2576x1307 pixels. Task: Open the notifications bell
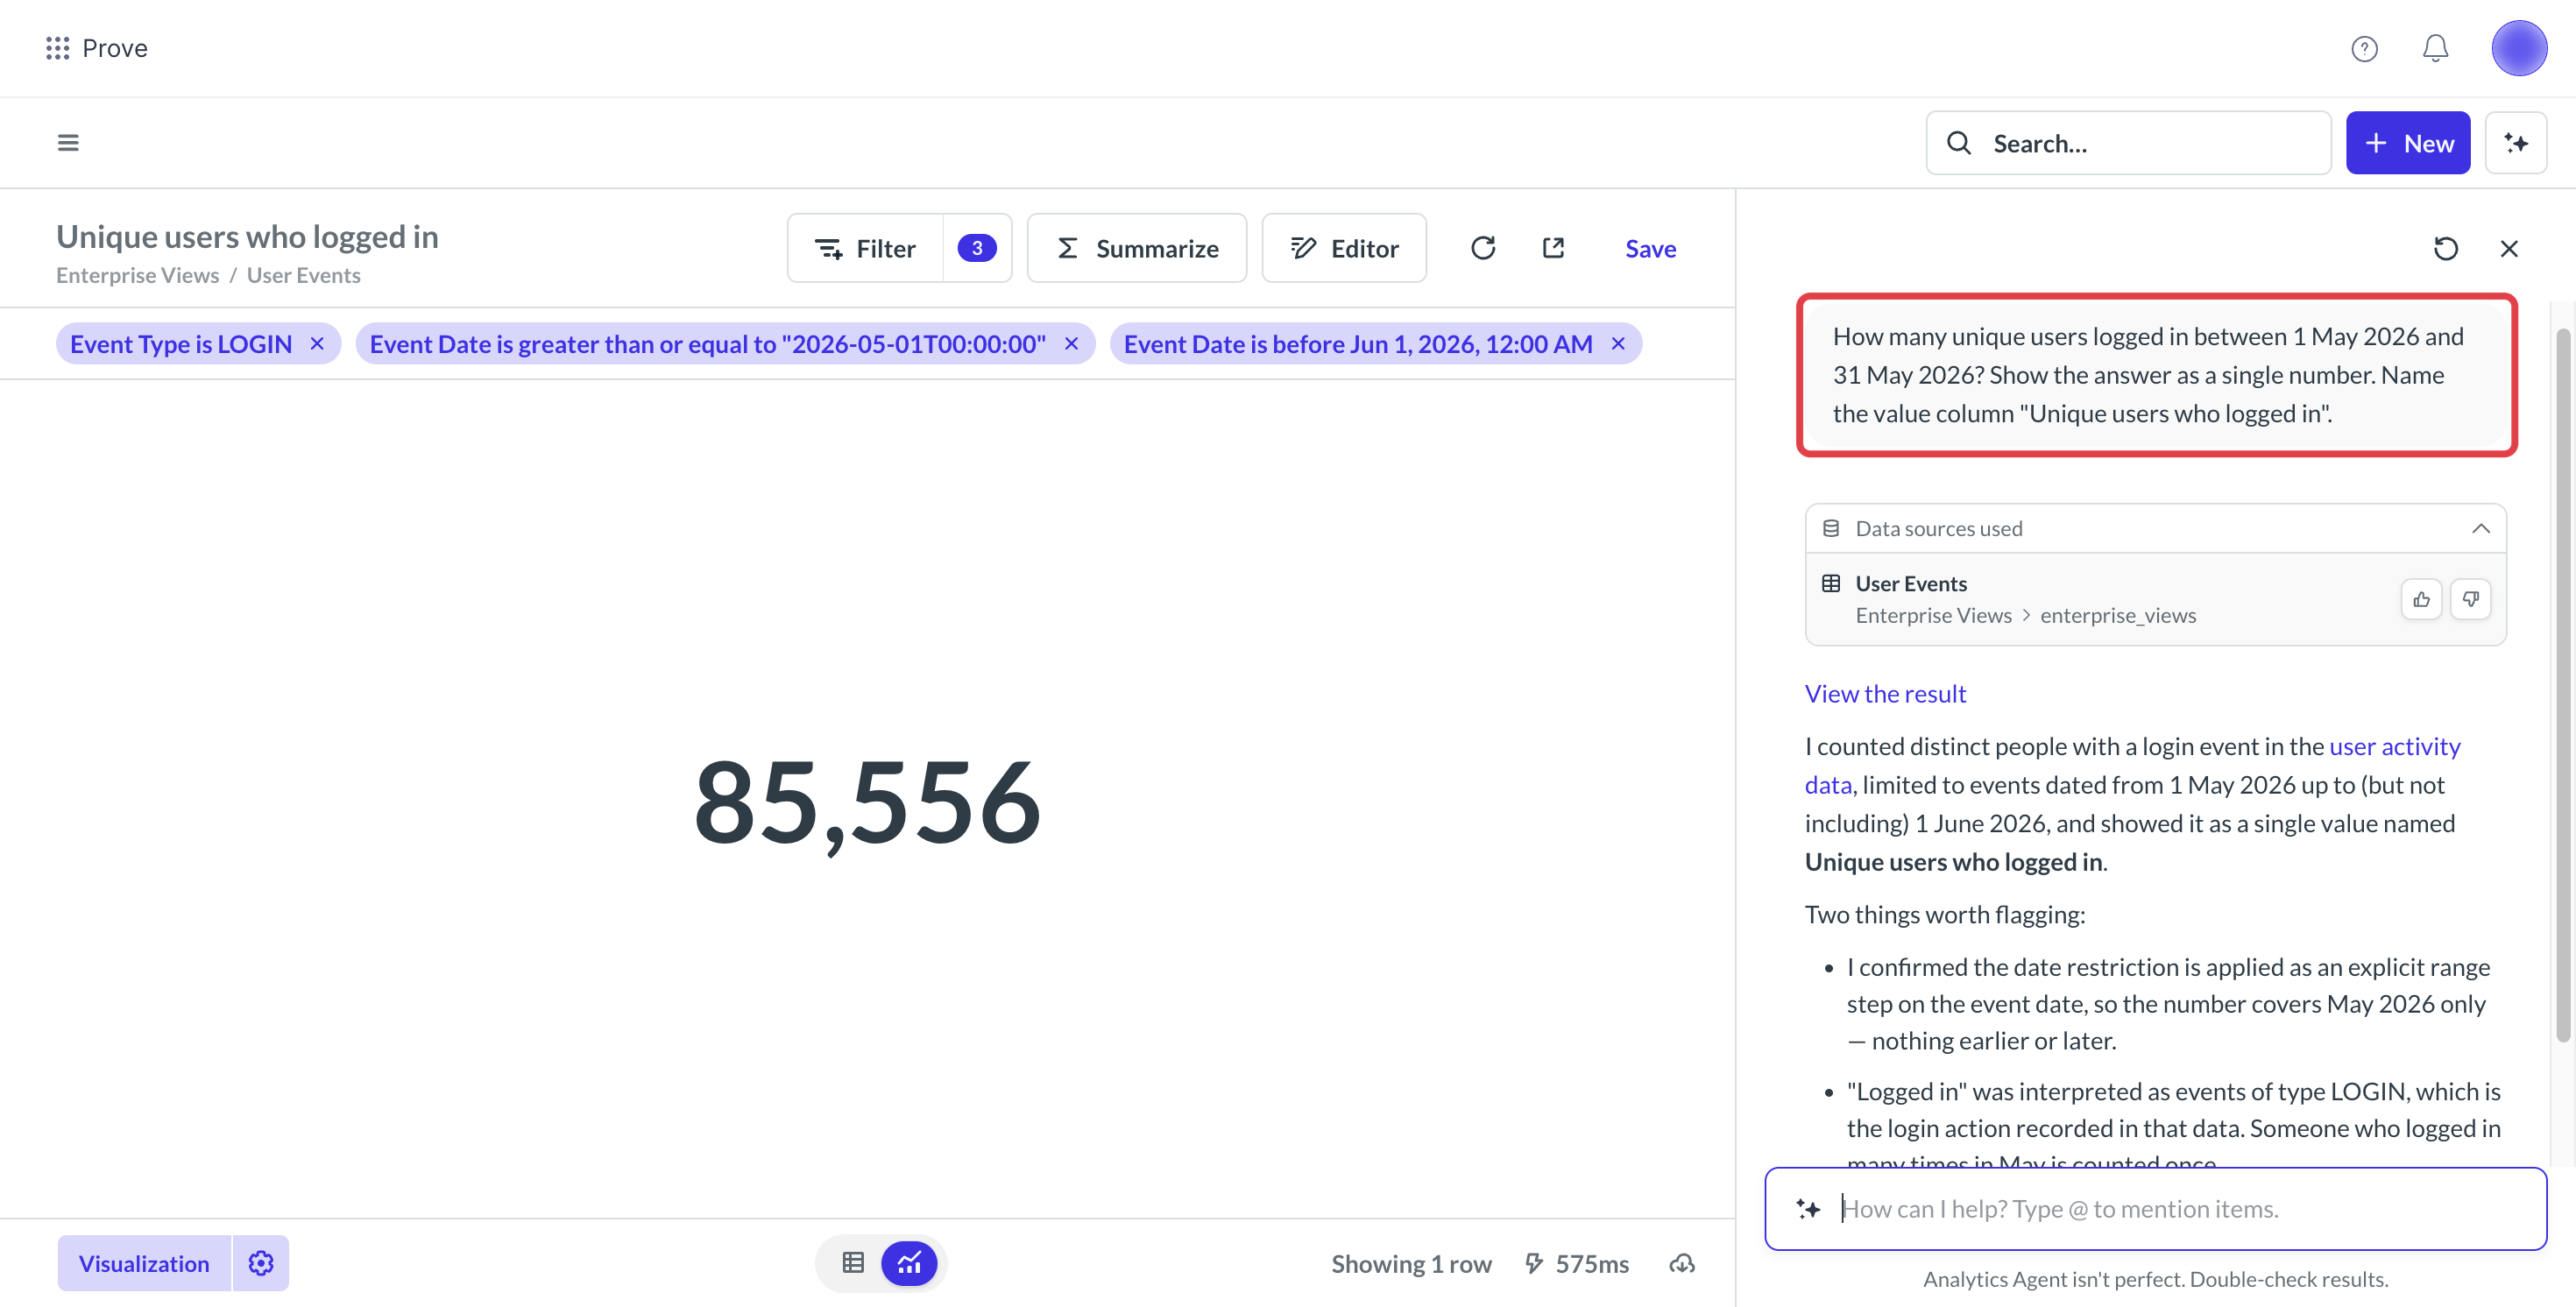(2435, 48)
